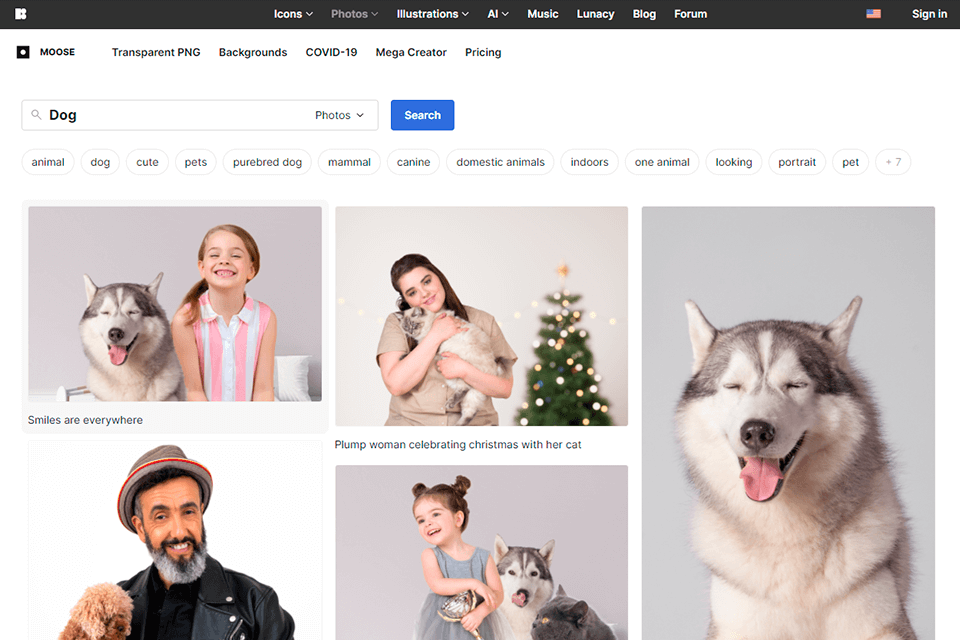Expand the Illustrations menu

coord(432,13)
